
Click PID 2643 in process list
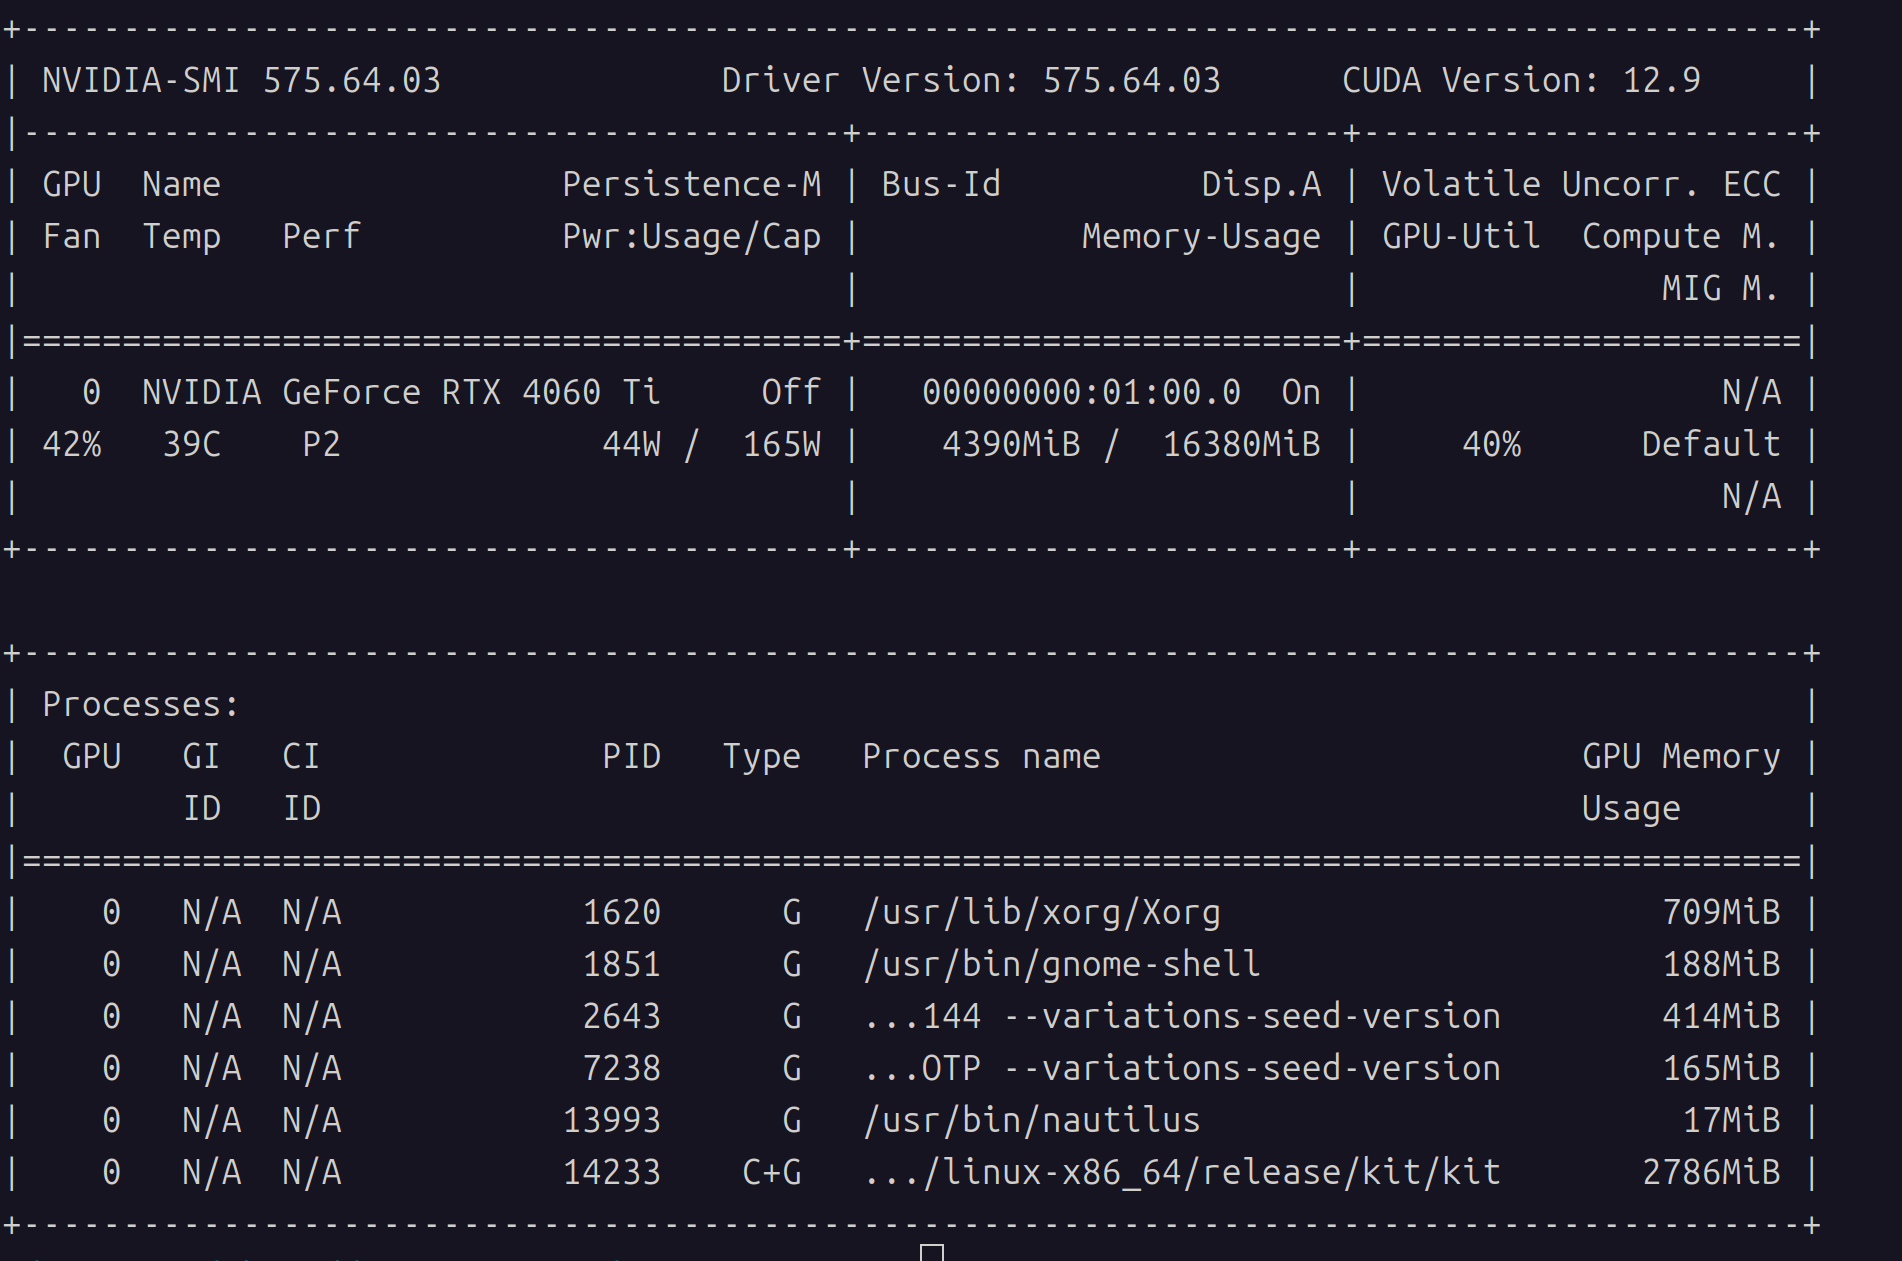pos(622,1016)
